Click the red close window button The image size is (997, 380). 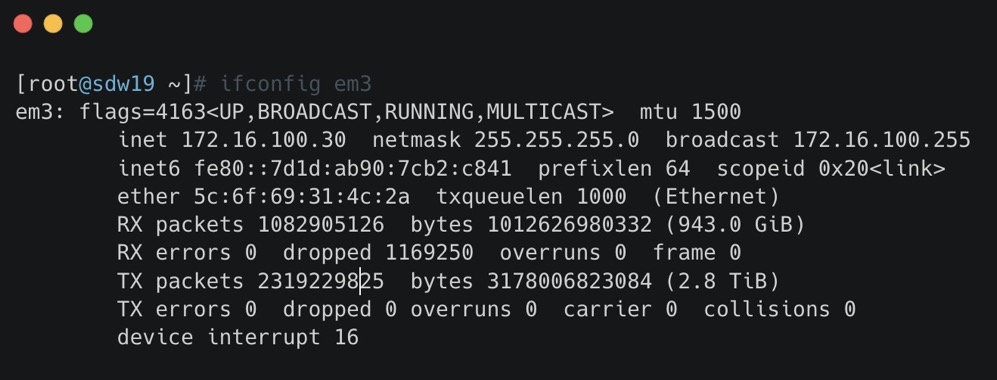coord(23,24)
